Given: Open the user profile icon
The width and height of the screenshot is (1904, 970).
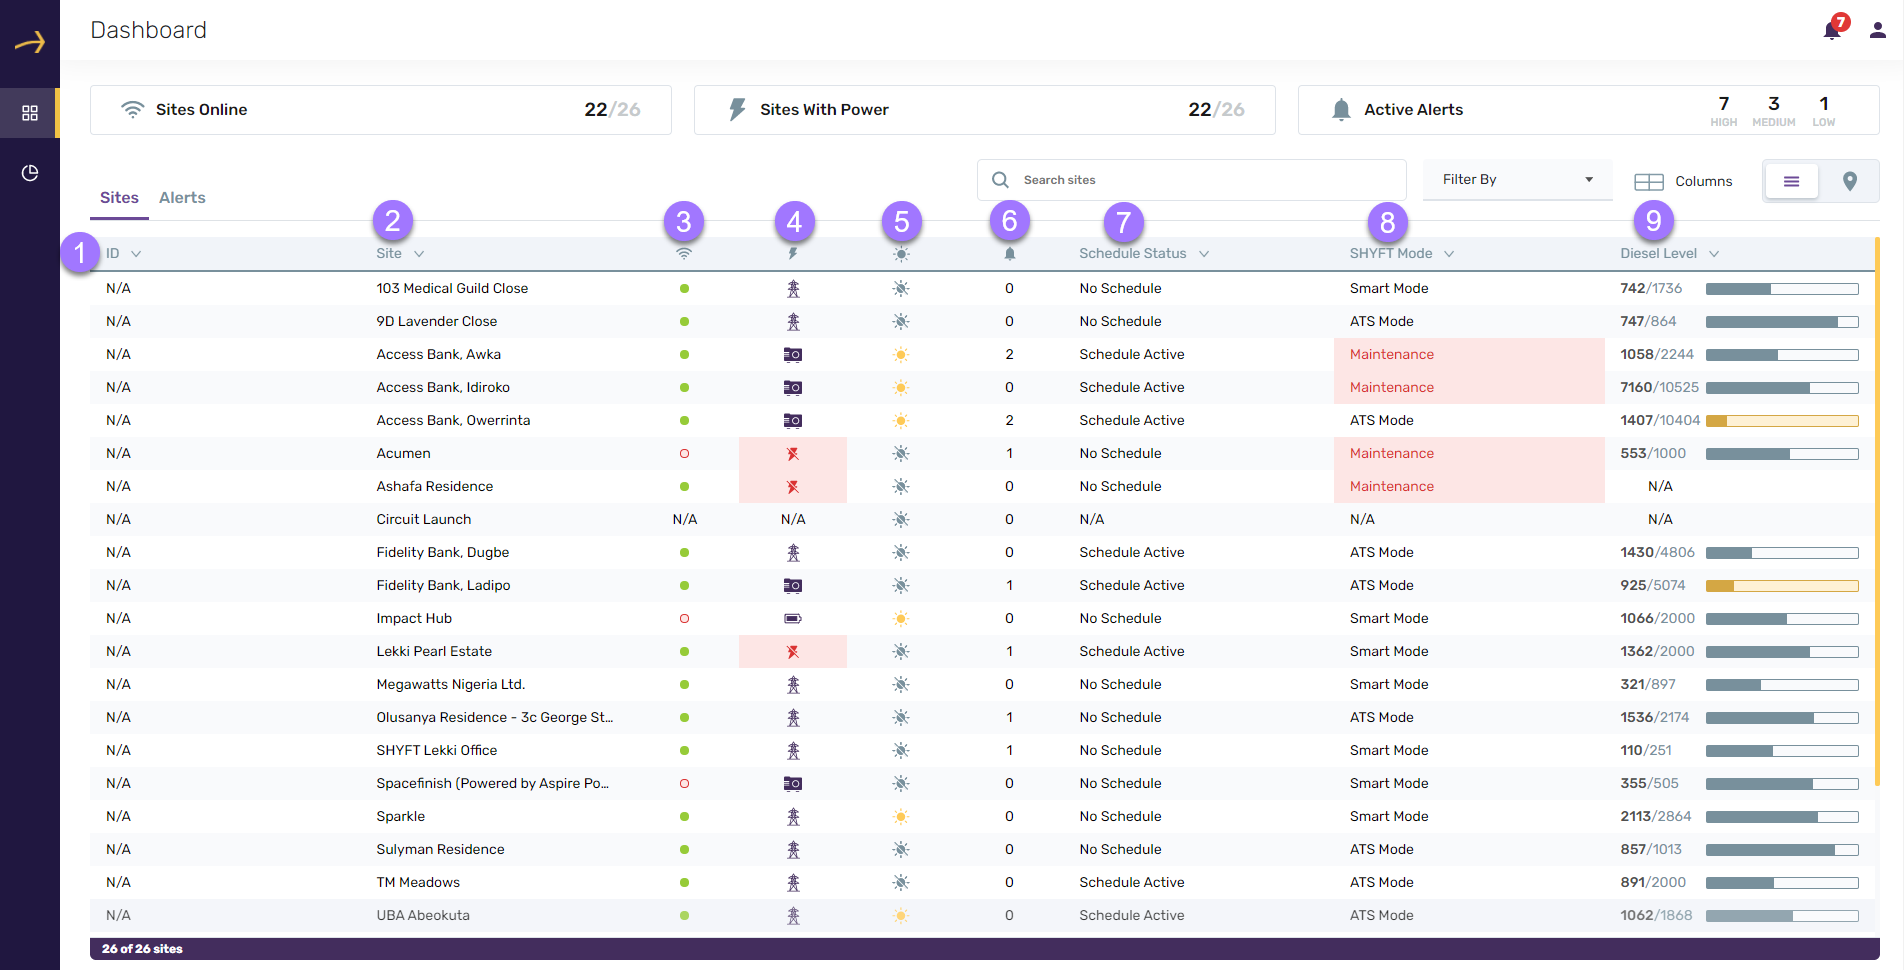Looking at the screenshot, I should [x=1878, y=30].
